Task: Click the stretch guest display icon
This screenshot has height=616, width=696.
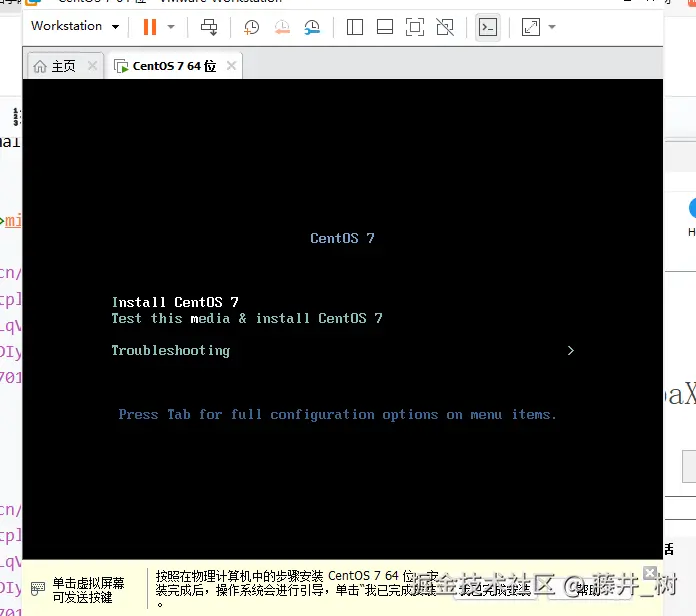Action: pyautogui.click(x=531, y=27)
